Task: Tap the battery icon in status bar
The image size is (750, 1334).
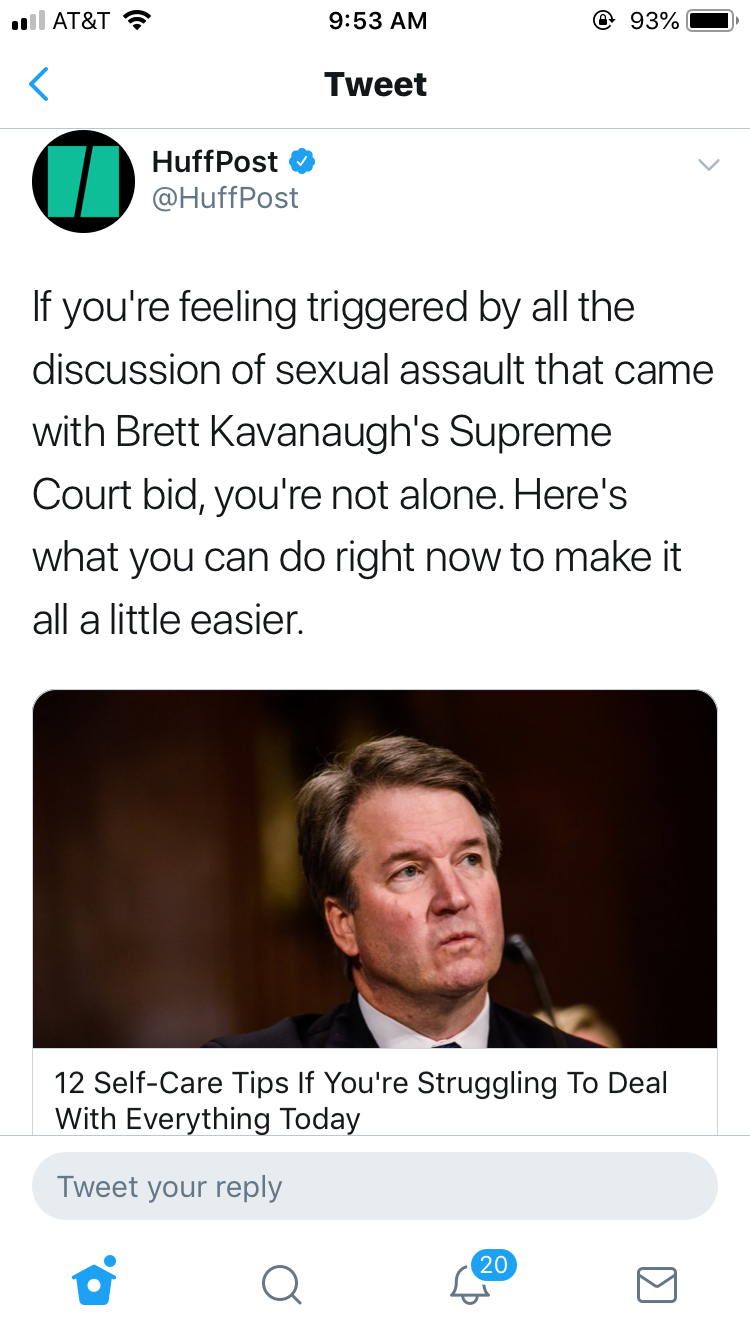Action: [711, 21]
